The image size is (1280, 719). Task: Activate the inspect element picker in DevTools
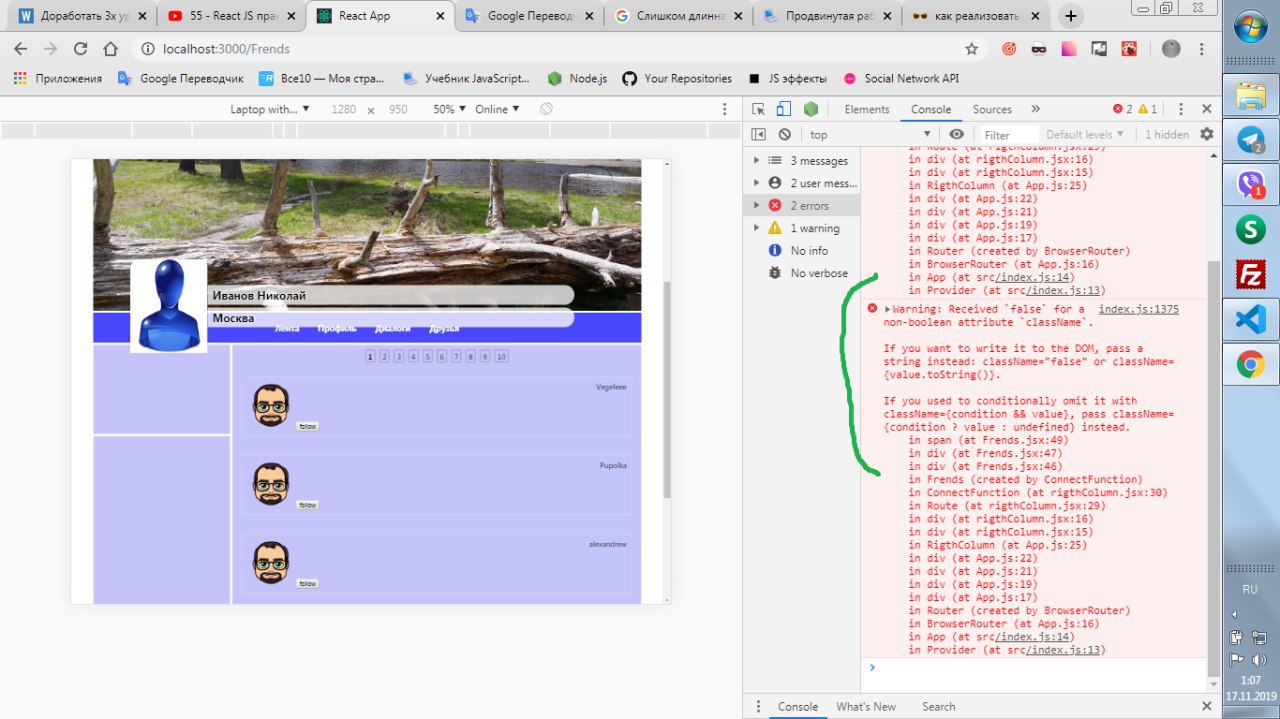pyautogui.click(x=759, y=110)
